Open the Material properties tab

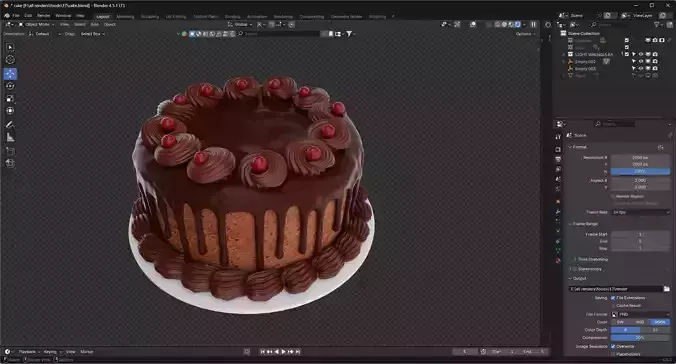click(558, 260)
